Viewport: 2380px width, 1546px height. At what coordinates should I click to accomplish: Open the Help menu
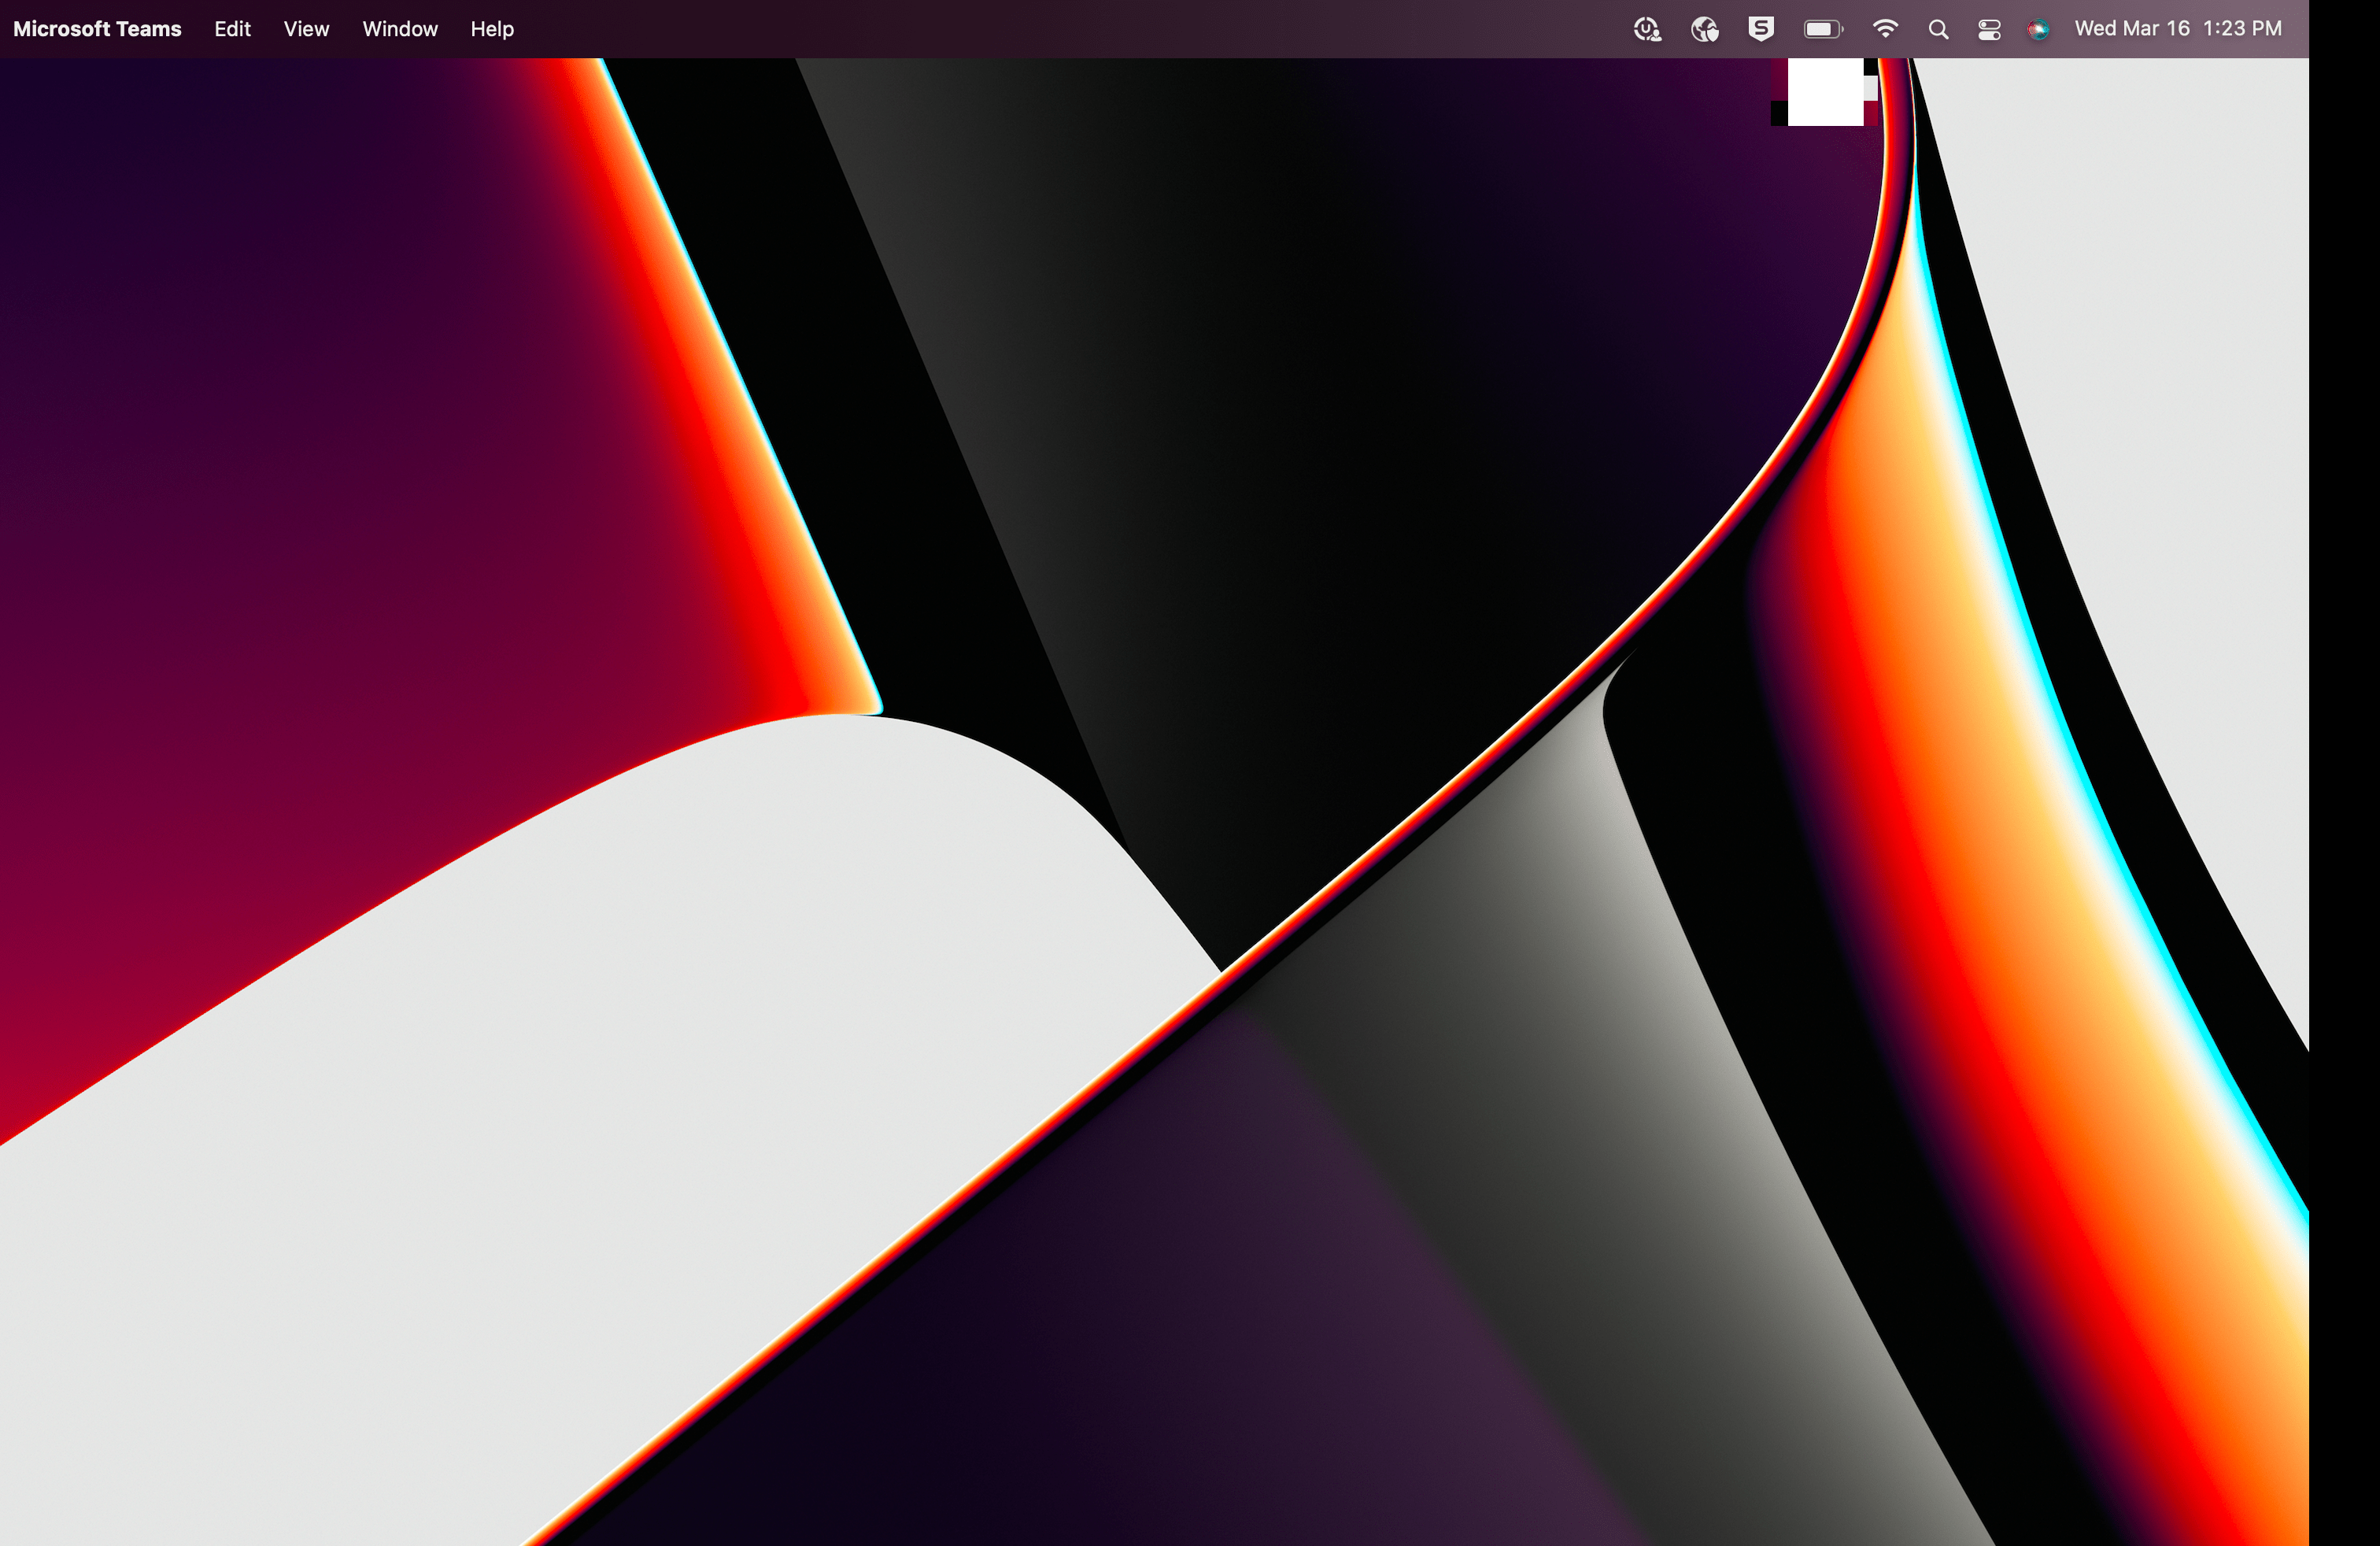492,29
